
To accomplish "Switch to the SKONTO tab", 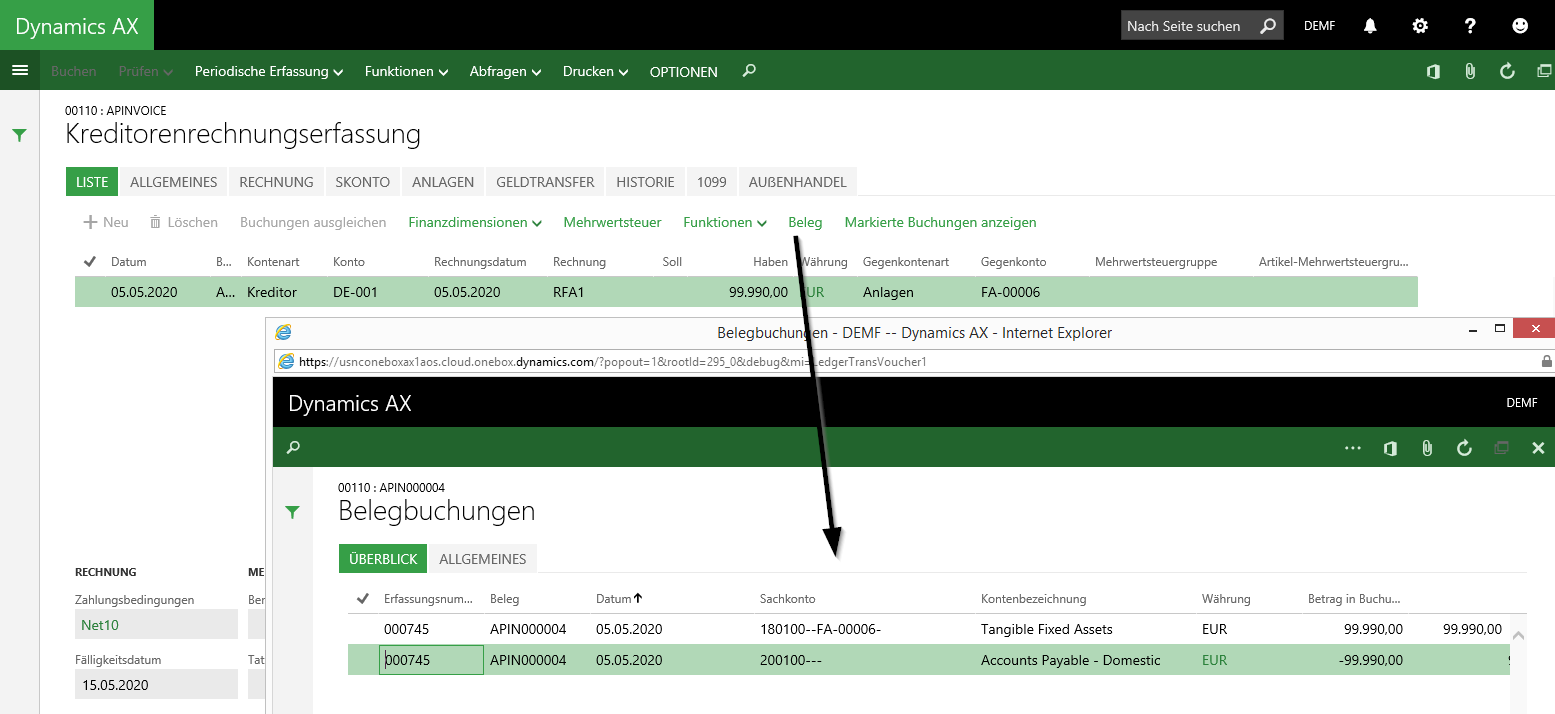I will (x=363, y=182).
